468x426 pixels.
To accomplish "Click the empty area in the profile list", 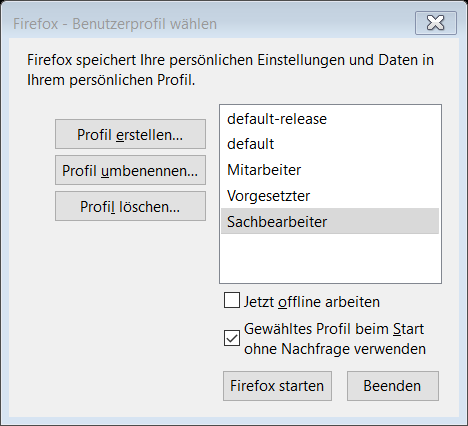I will [x=330, y=258].
